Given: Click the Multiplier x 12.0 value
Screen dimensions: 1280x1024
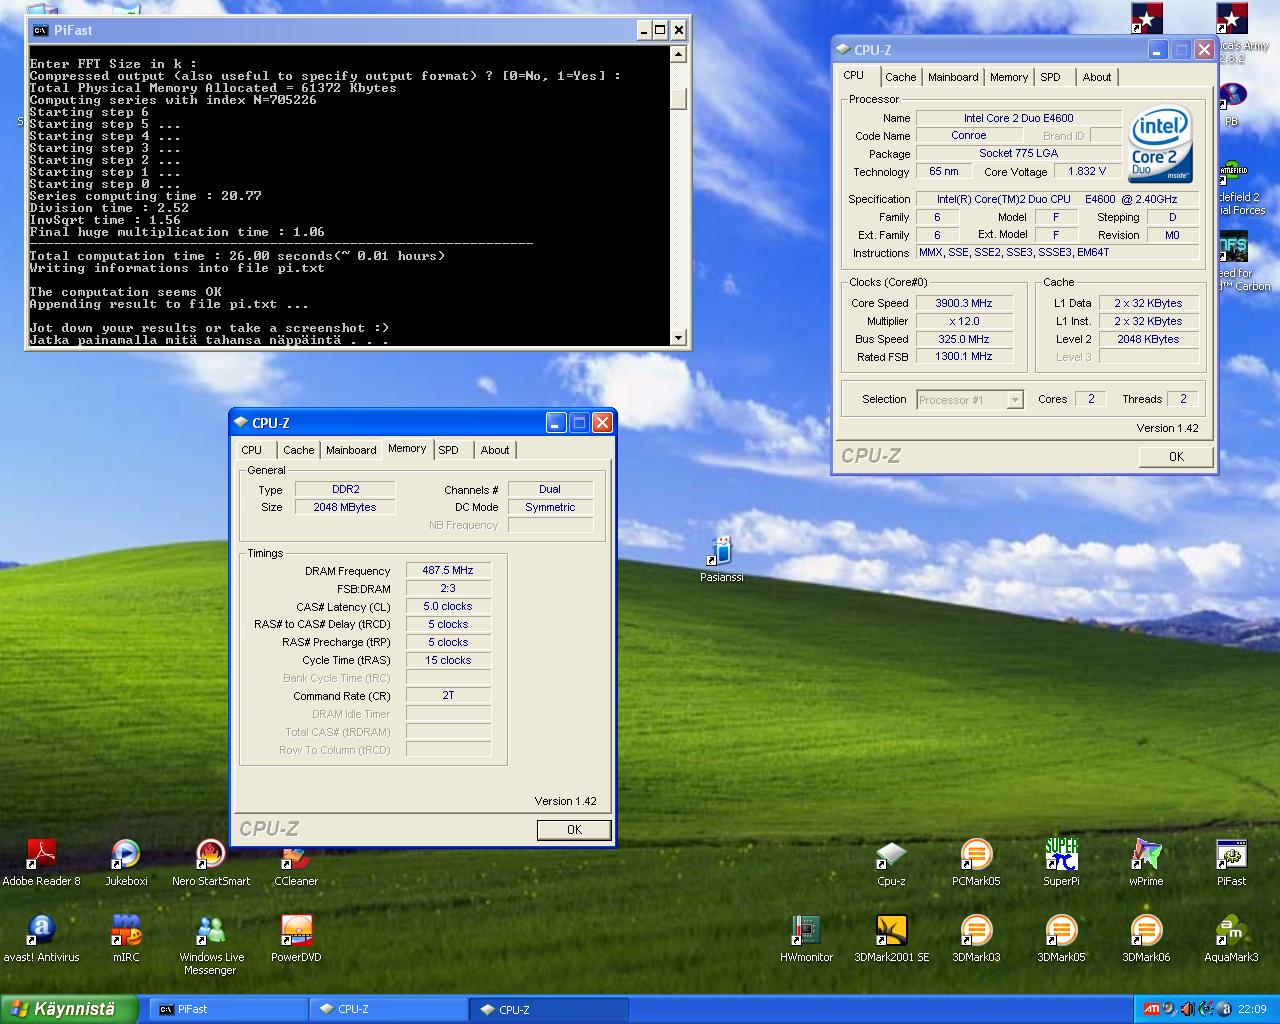Looking at the screenshot, I should point(964,321).
